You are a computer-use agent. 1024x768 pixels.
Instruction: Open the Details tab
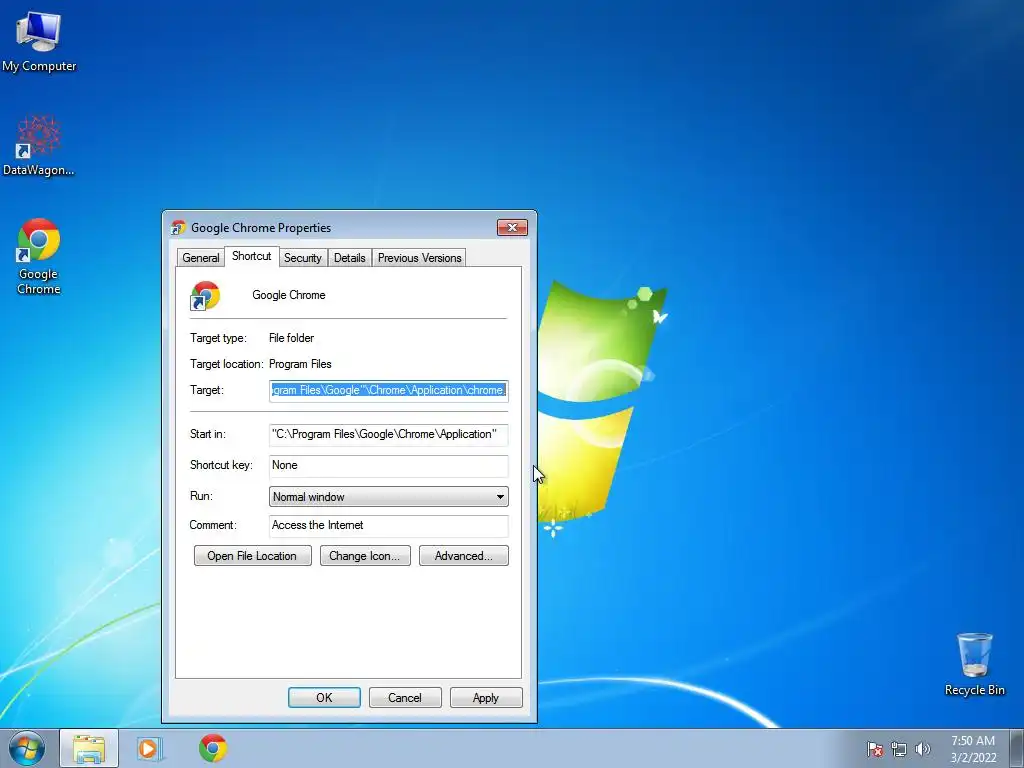pyautogui.click(x=349, y=258)
